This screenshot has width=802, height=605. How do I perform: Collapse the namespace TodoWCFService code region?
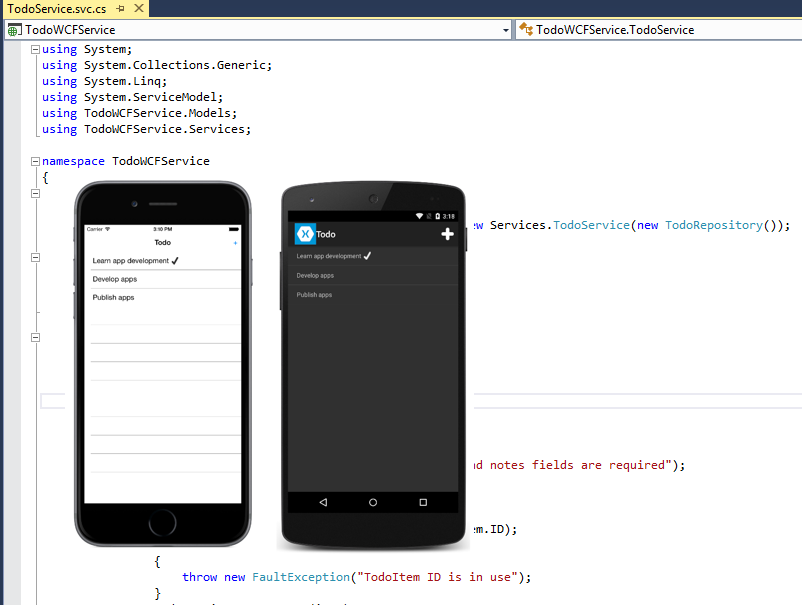(x=35, y=160)
